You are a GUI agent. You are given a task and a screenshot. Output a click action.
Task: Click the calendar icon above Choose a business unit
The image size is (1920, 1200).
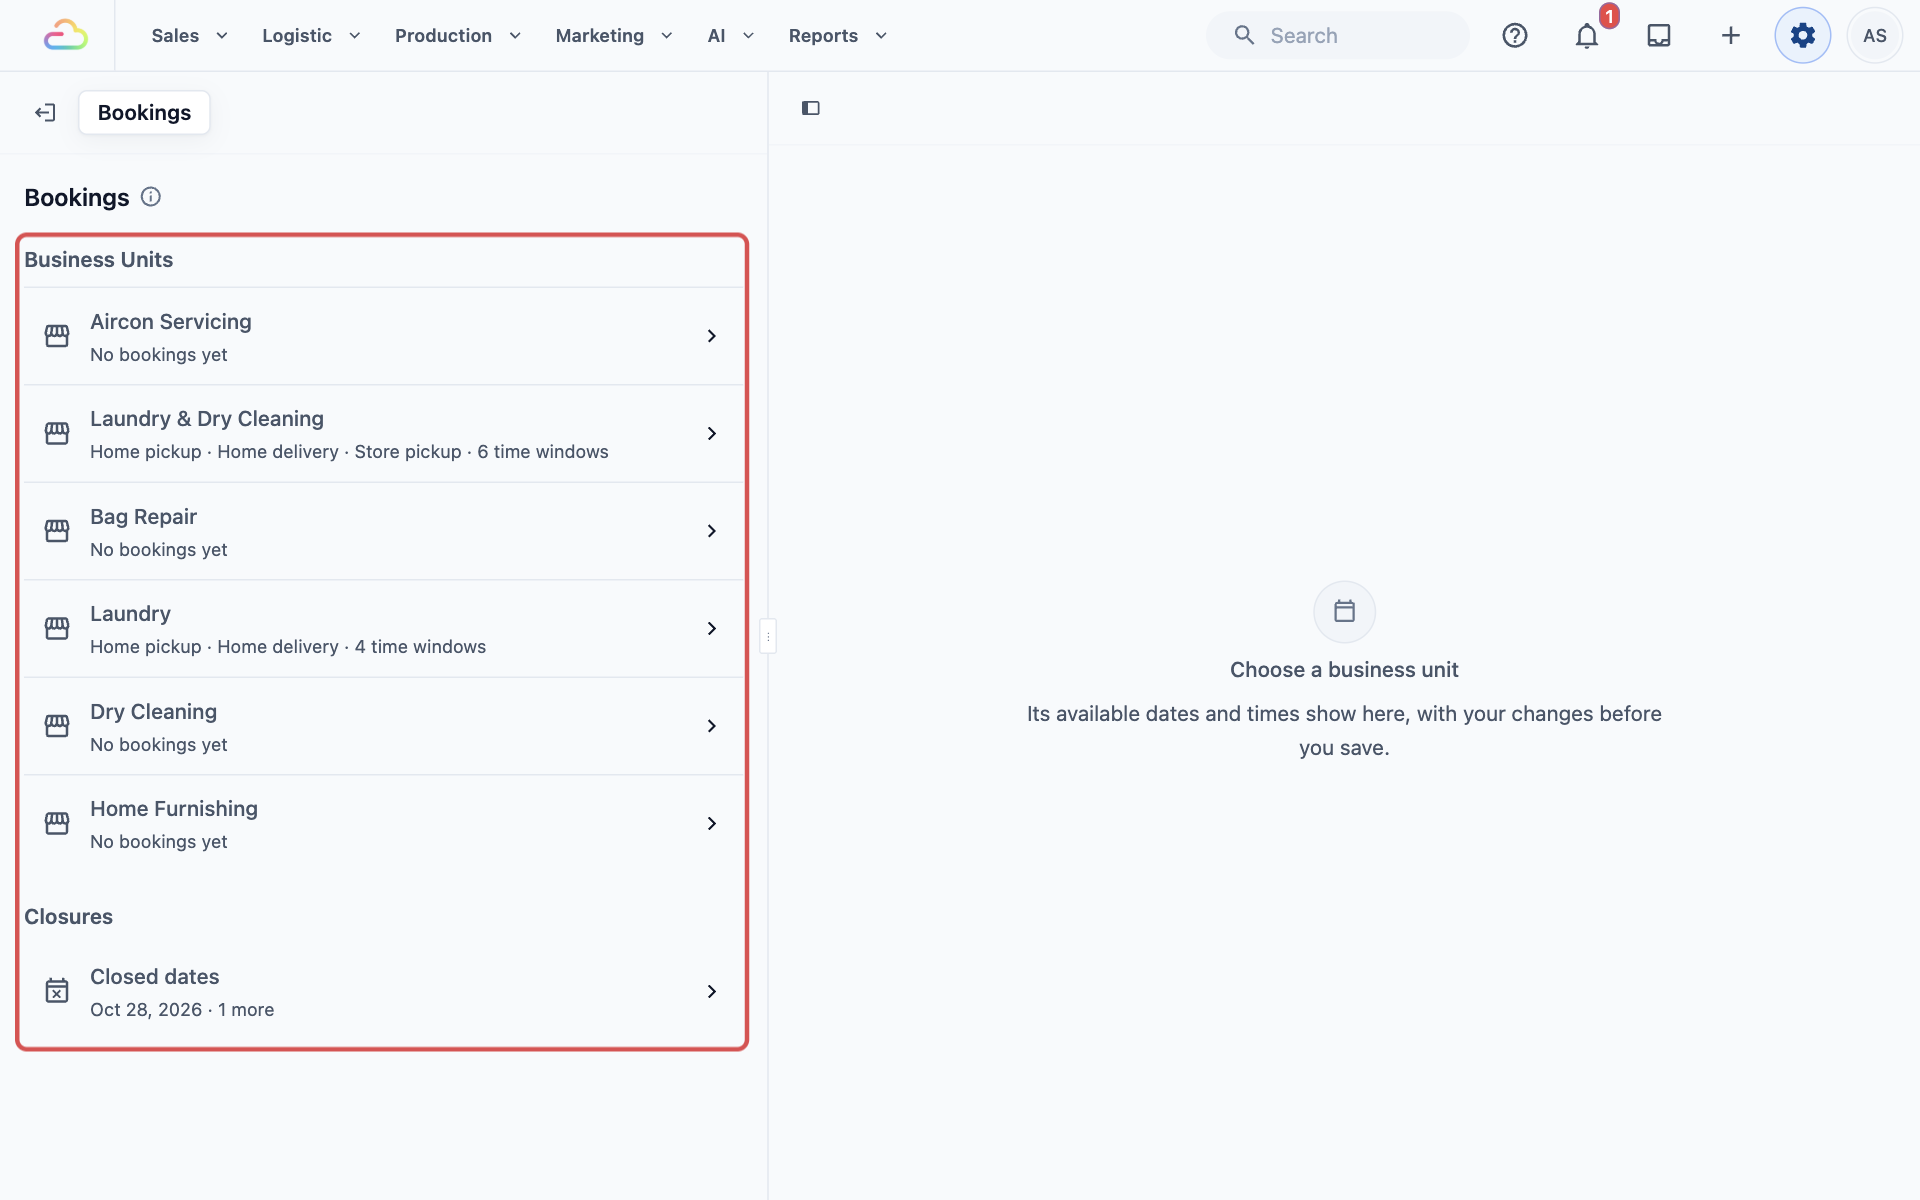[x=1345, y=612]
